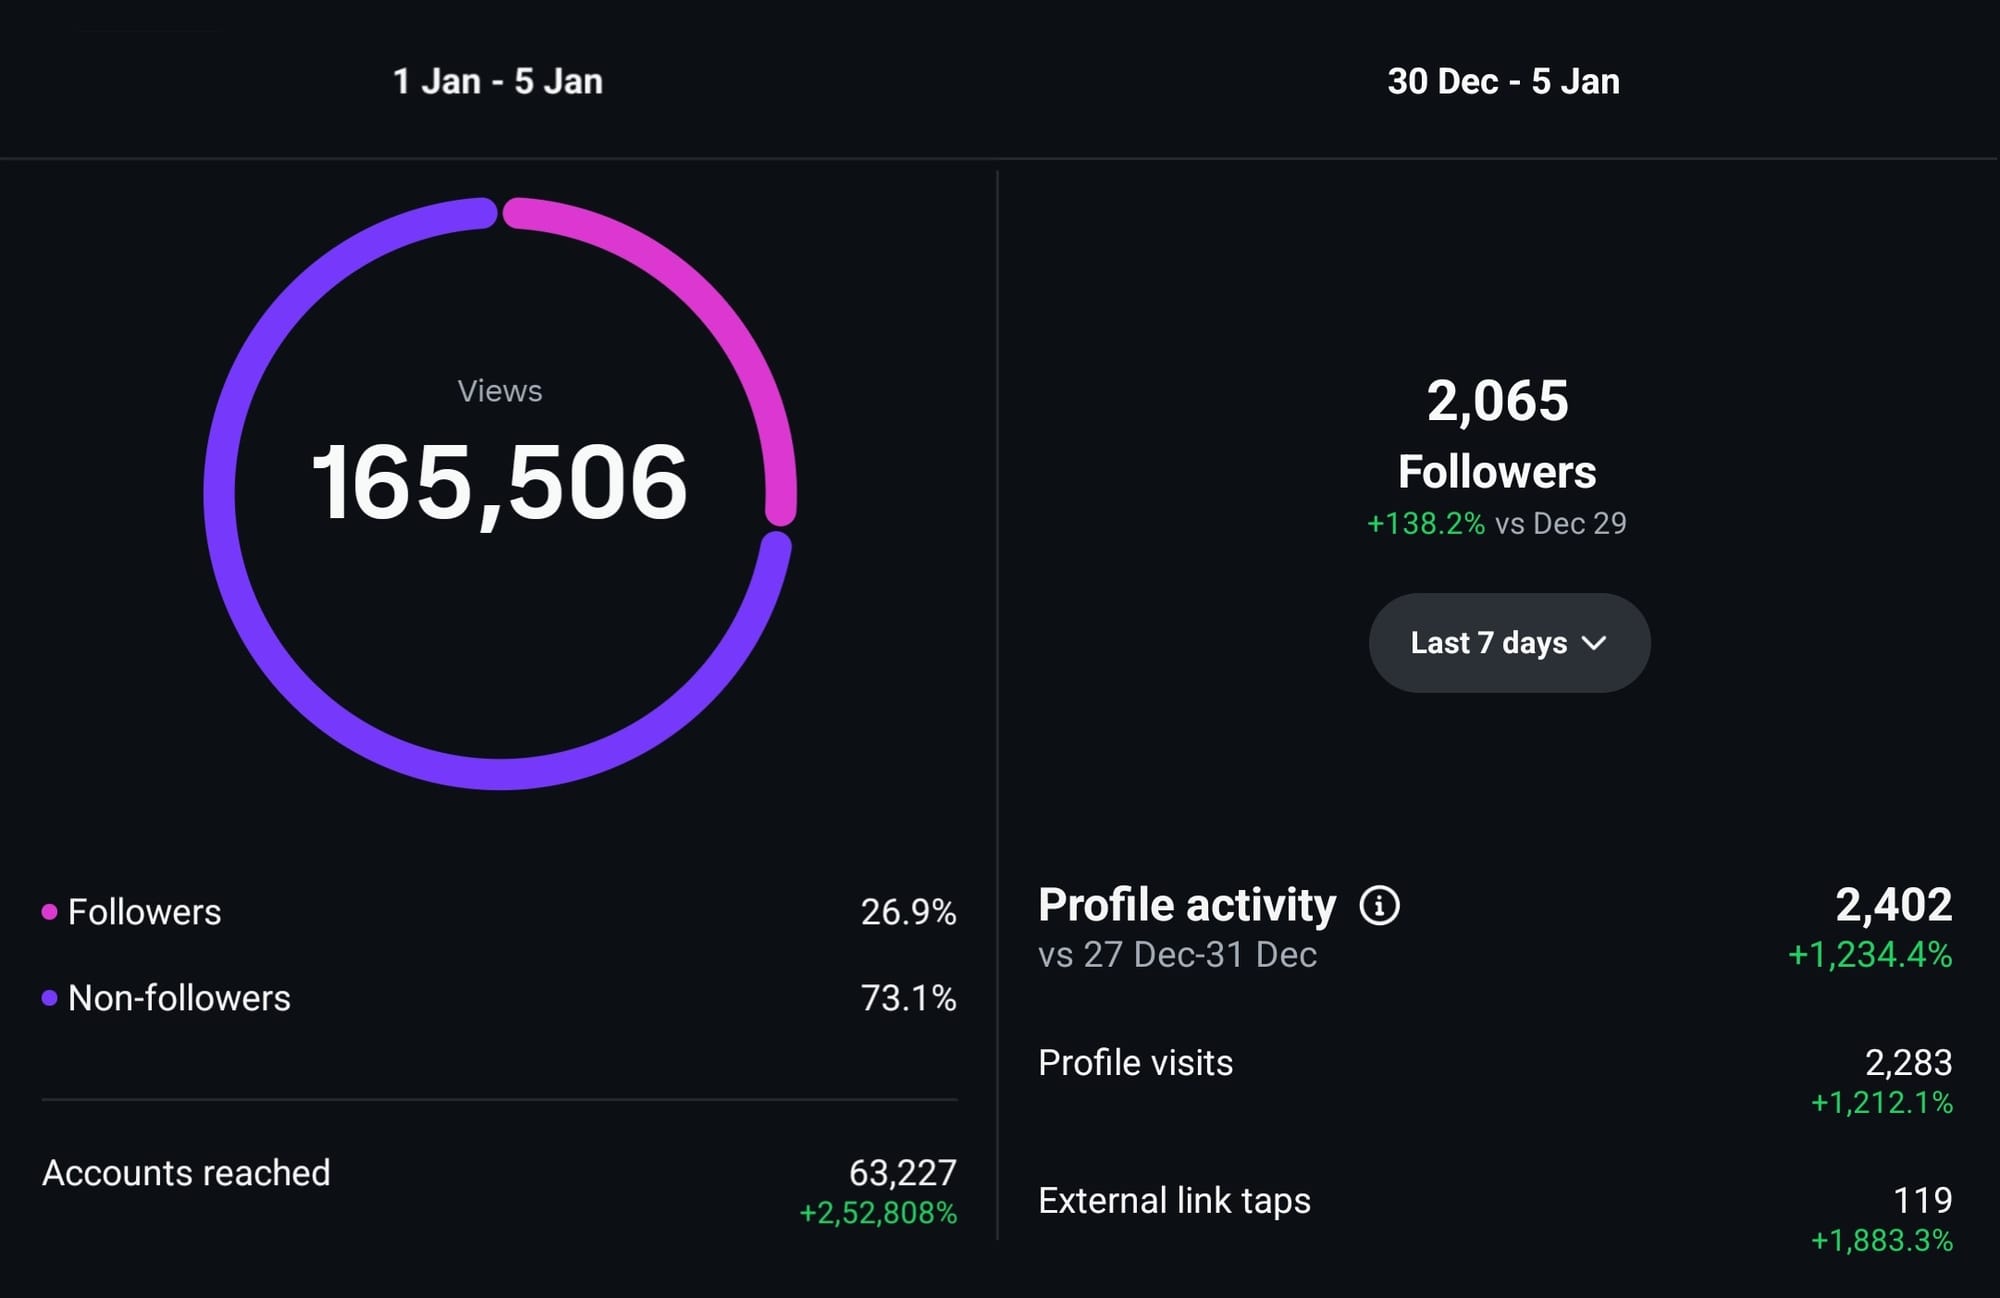2000x1298 pixels.
Task: Click the Profile activity heading
Action: click(x=1187, y=905)
